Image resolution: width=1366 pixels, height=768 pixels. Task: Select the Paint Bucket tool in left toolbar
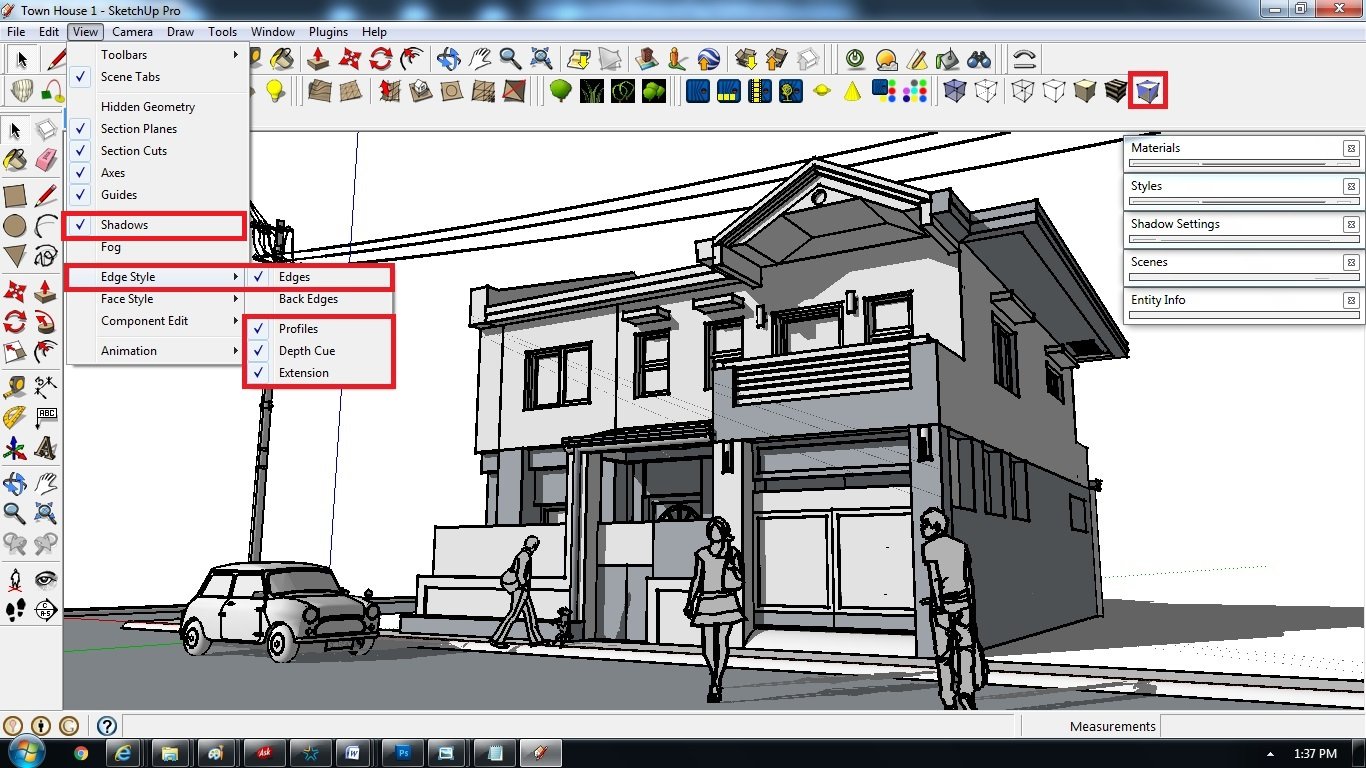pos(15,160)
